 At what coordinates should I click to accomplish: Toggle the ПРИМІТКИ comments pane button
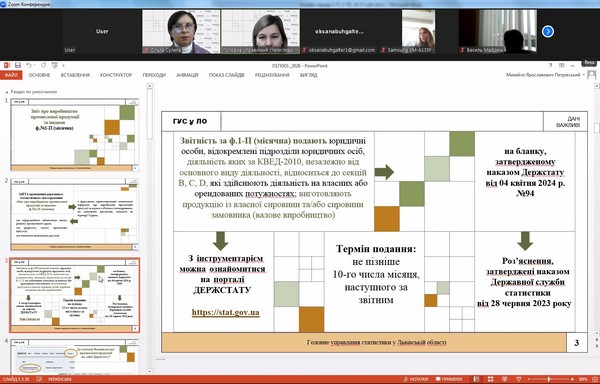point(449,379)
